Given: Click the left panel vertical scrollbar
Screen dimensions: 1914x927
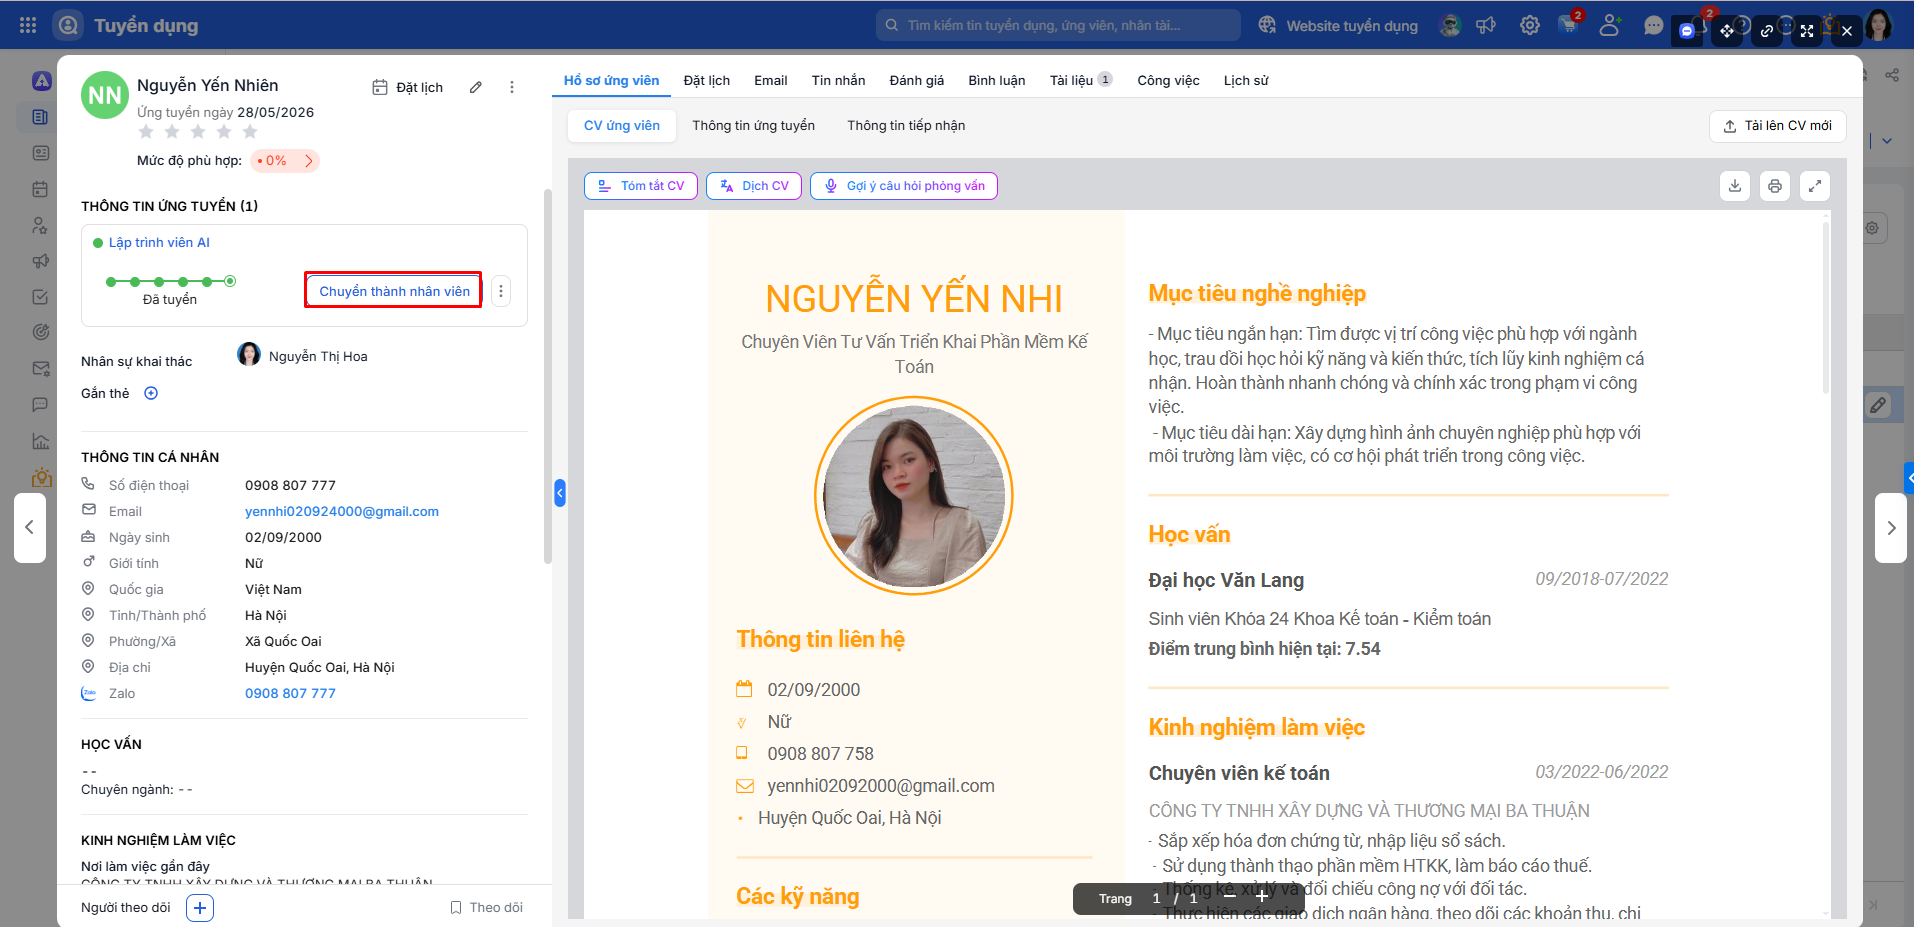Looking at the screenshot, I should (547, 377).
